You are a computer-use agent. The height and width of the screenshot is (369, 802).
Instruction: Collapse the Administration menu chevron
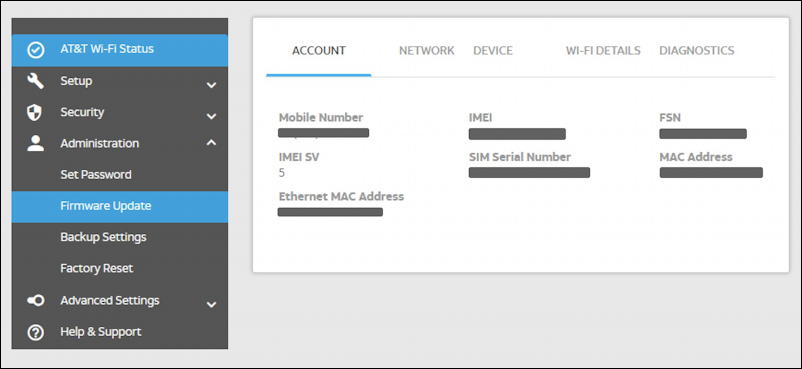click(x=211, y=143)
